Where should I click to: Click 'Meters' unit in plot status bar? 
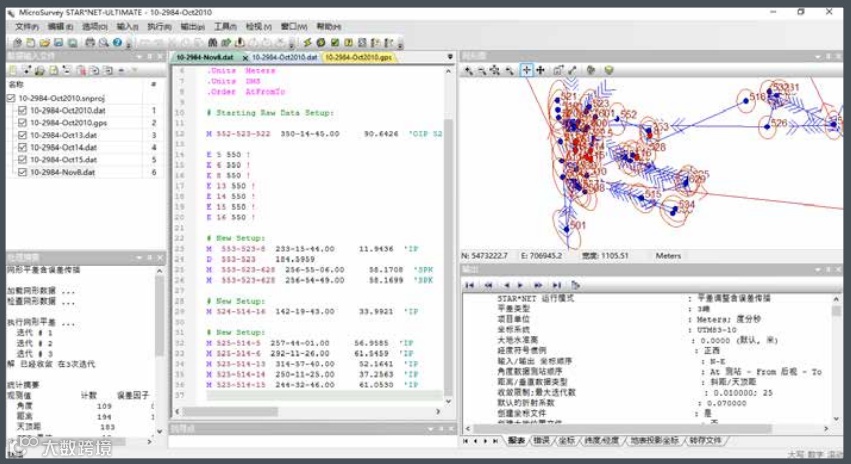point(668,256)
